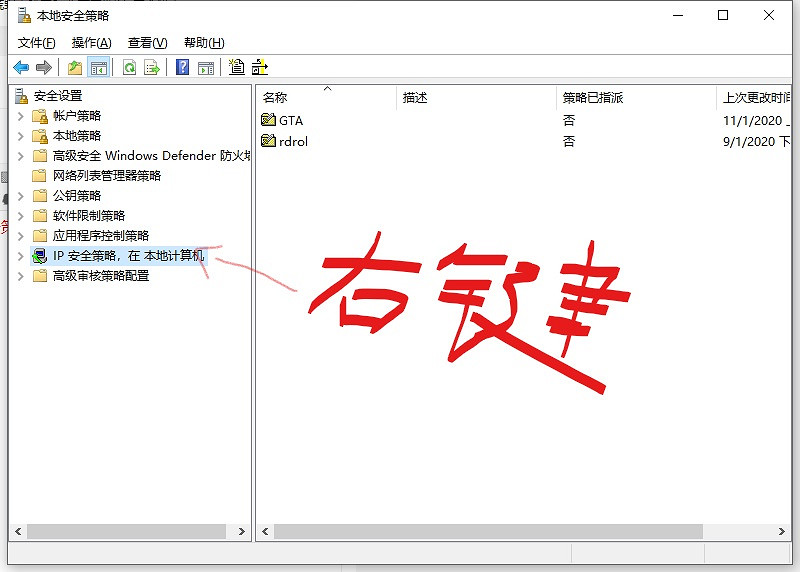Click the Manage IP filter lists icon
800x572 pixels.
click(x=260, y=68)
